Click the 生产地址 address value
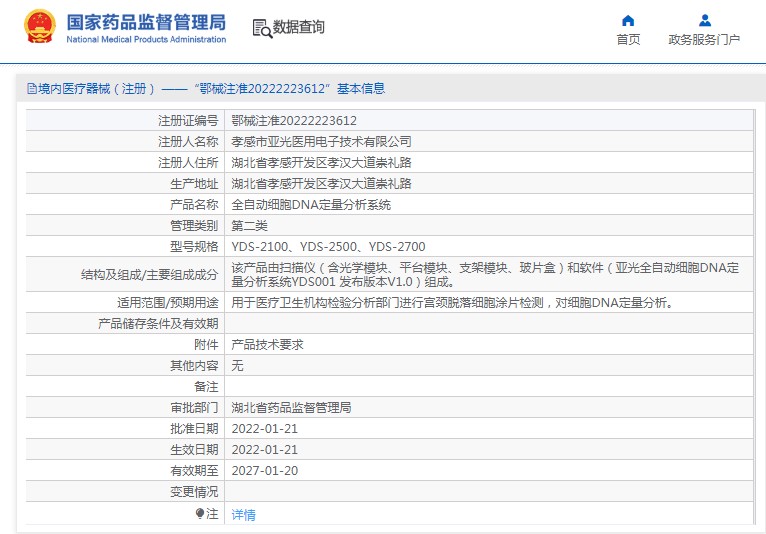Screen dimensions: 766x534 point(321,184)
